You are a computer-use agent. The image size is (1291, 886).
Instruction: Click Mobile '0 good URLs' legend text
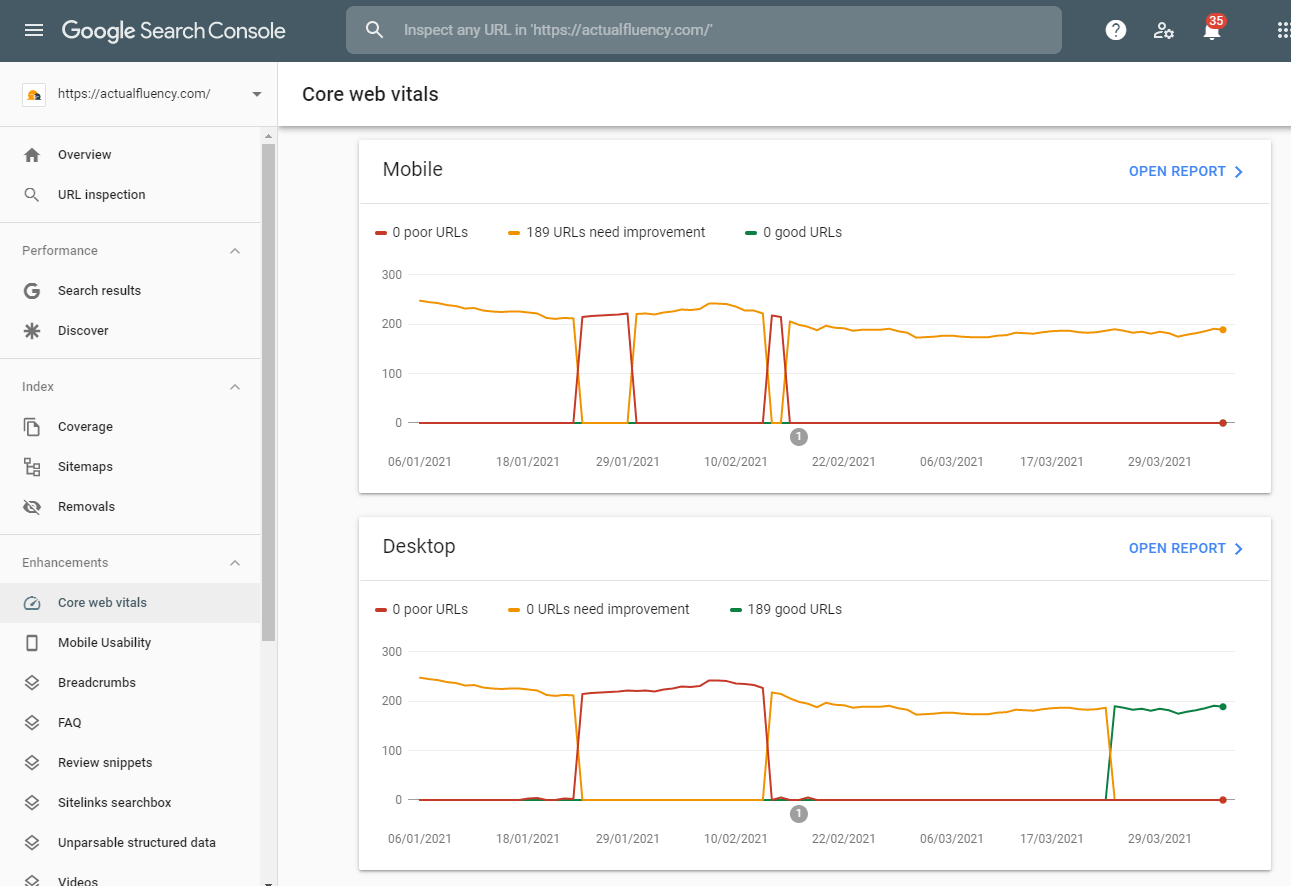pos(802,233)
